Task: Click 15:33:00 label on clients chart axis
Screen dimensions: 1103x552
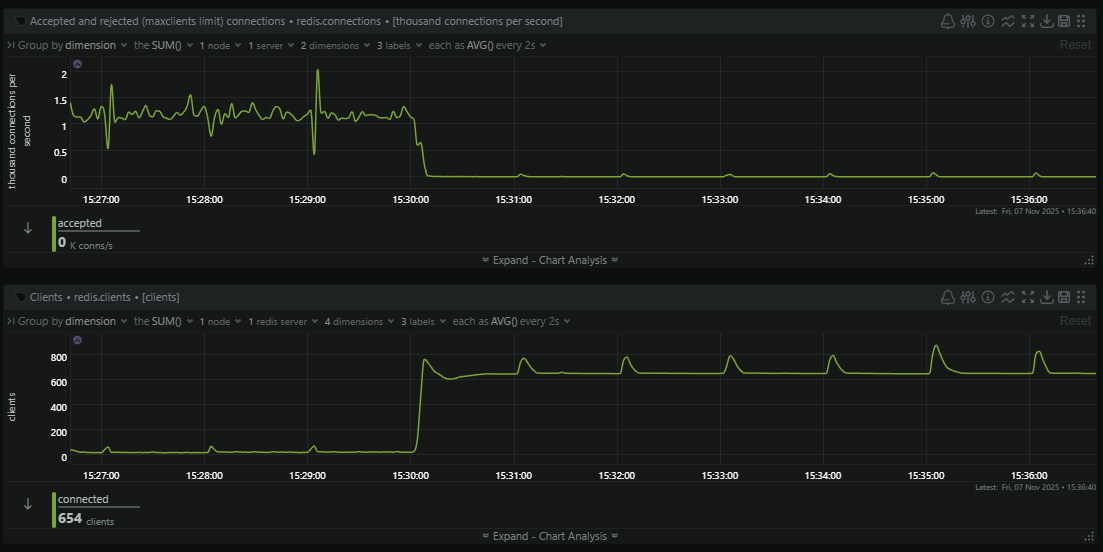Action: coord(720,475)
